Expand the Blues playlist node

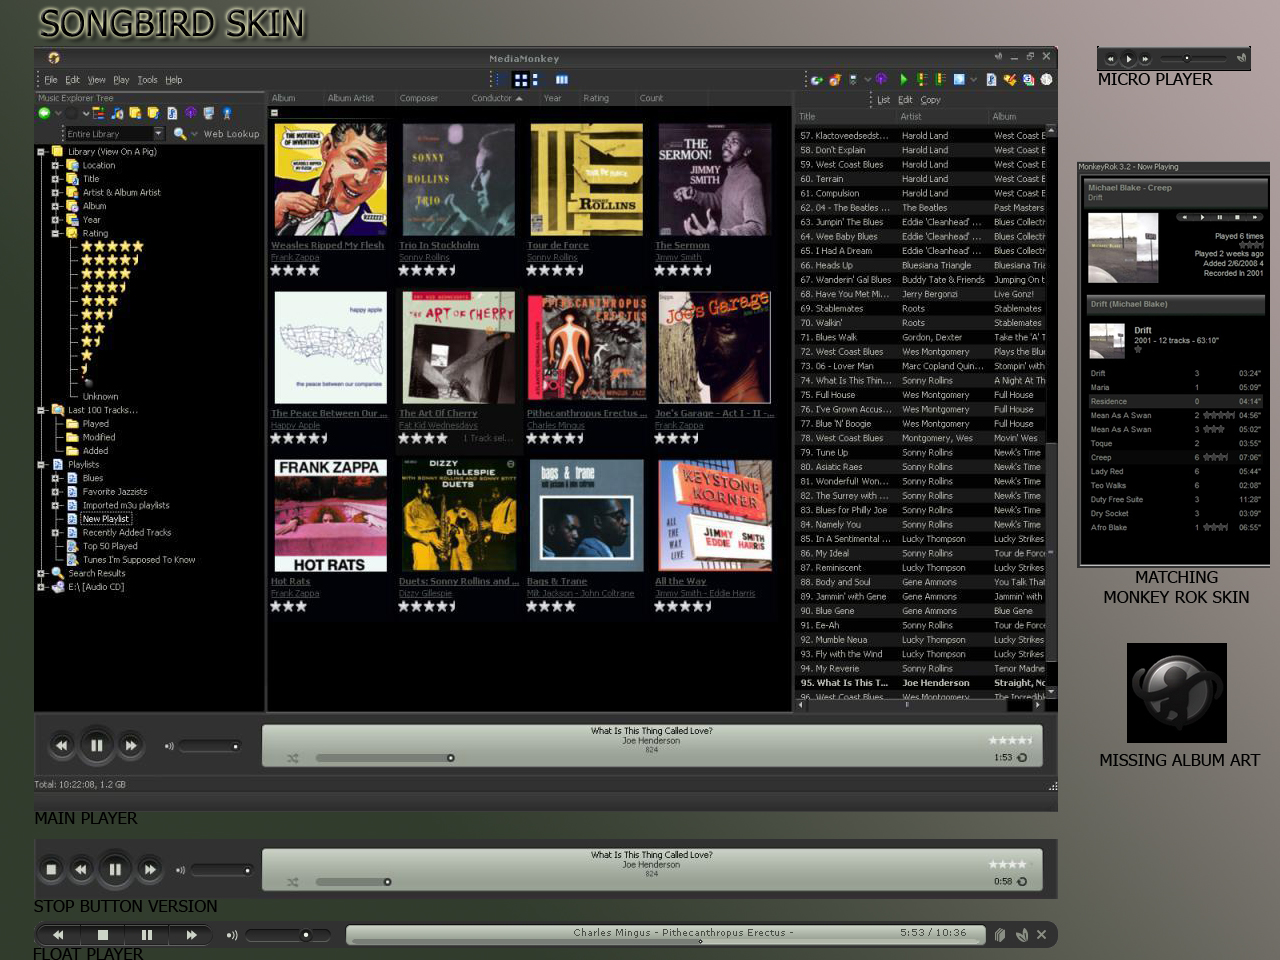[x=56, y=478]
